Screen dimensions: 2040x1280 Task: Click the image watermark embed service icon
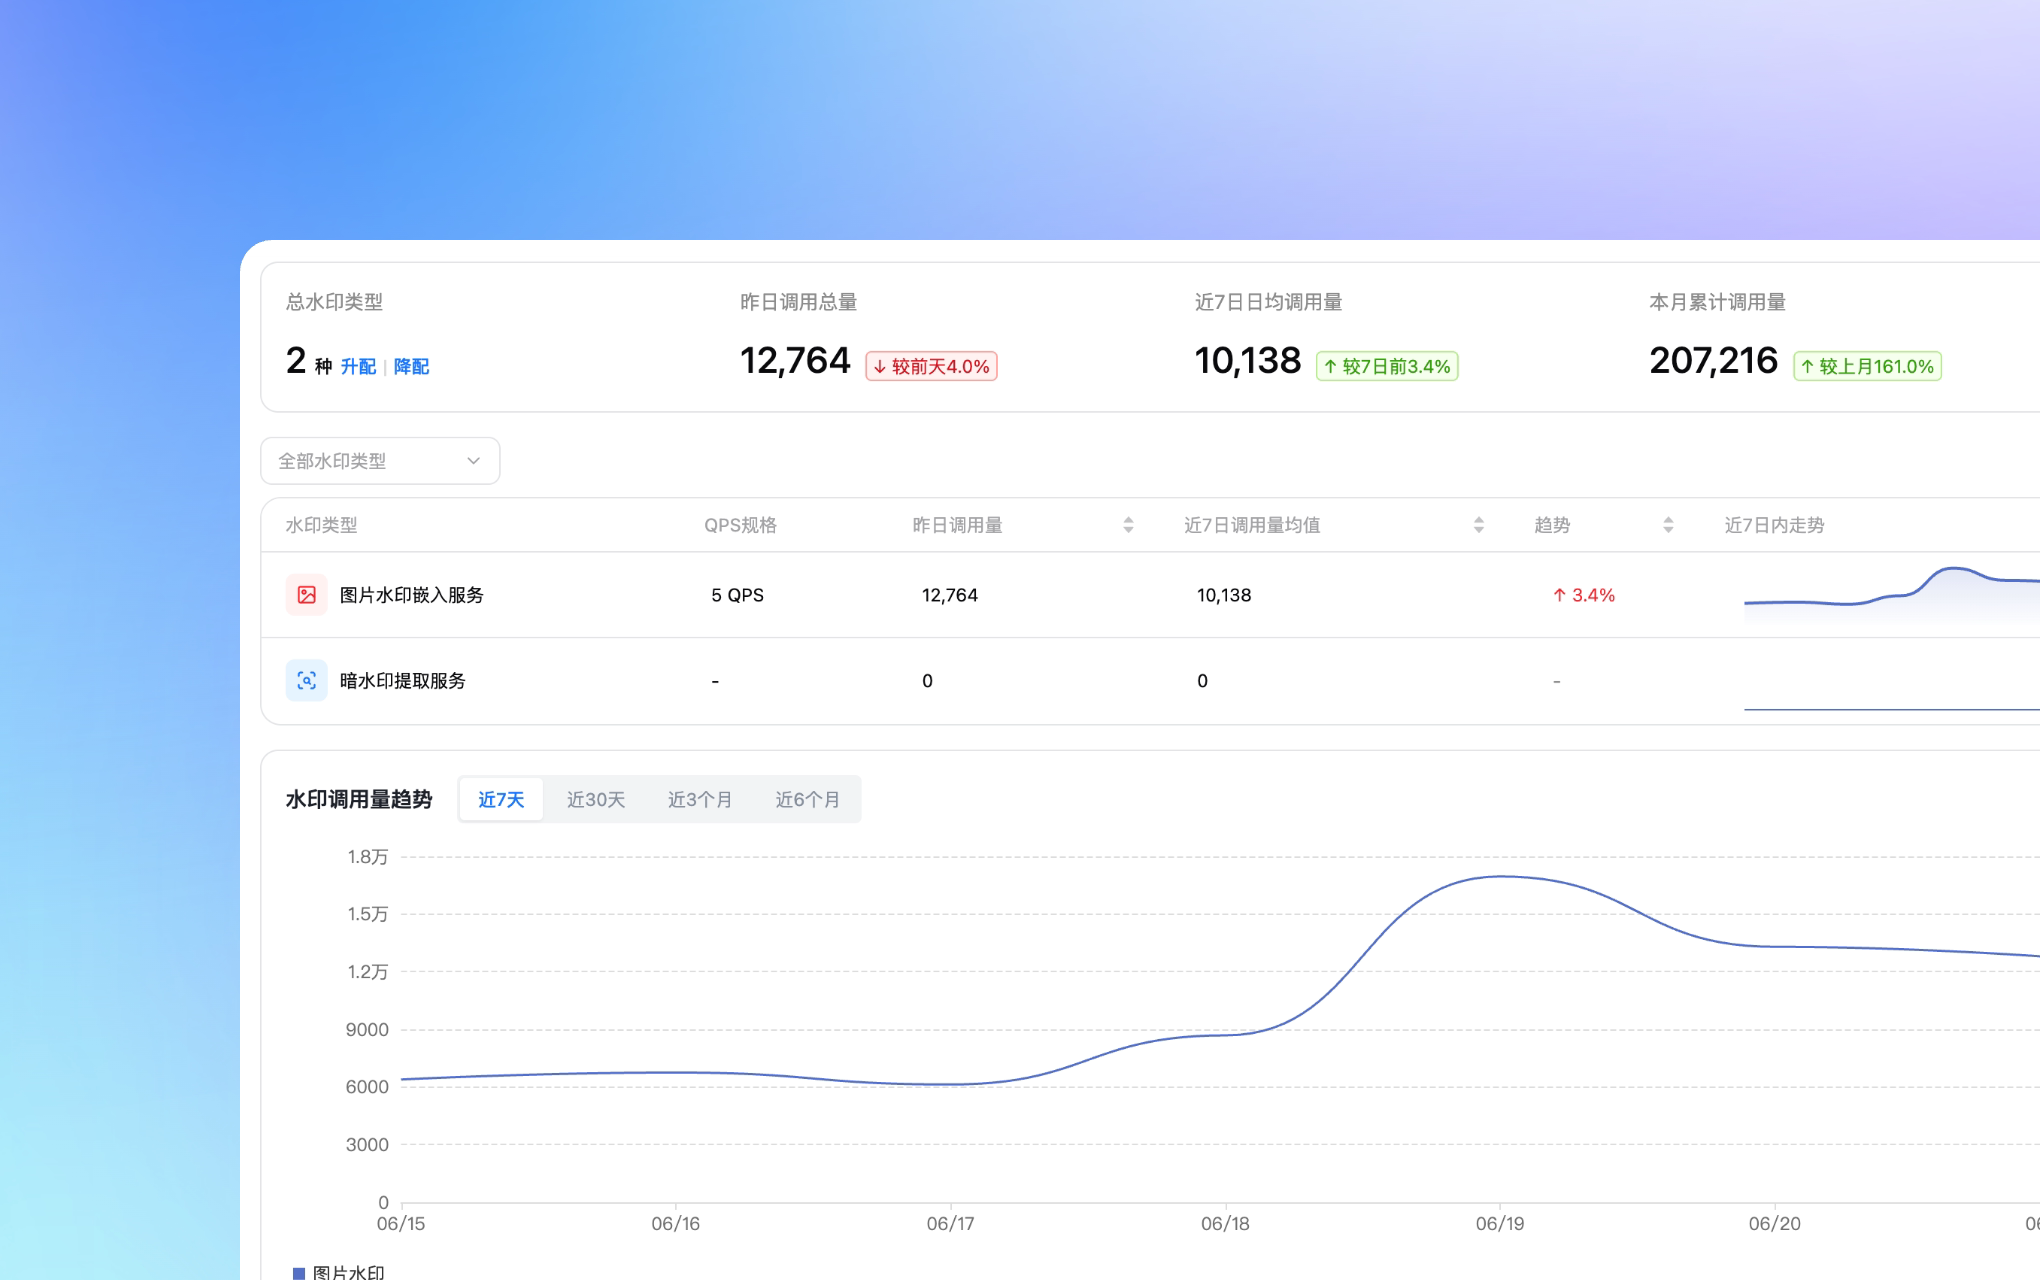tap(306, 595)
